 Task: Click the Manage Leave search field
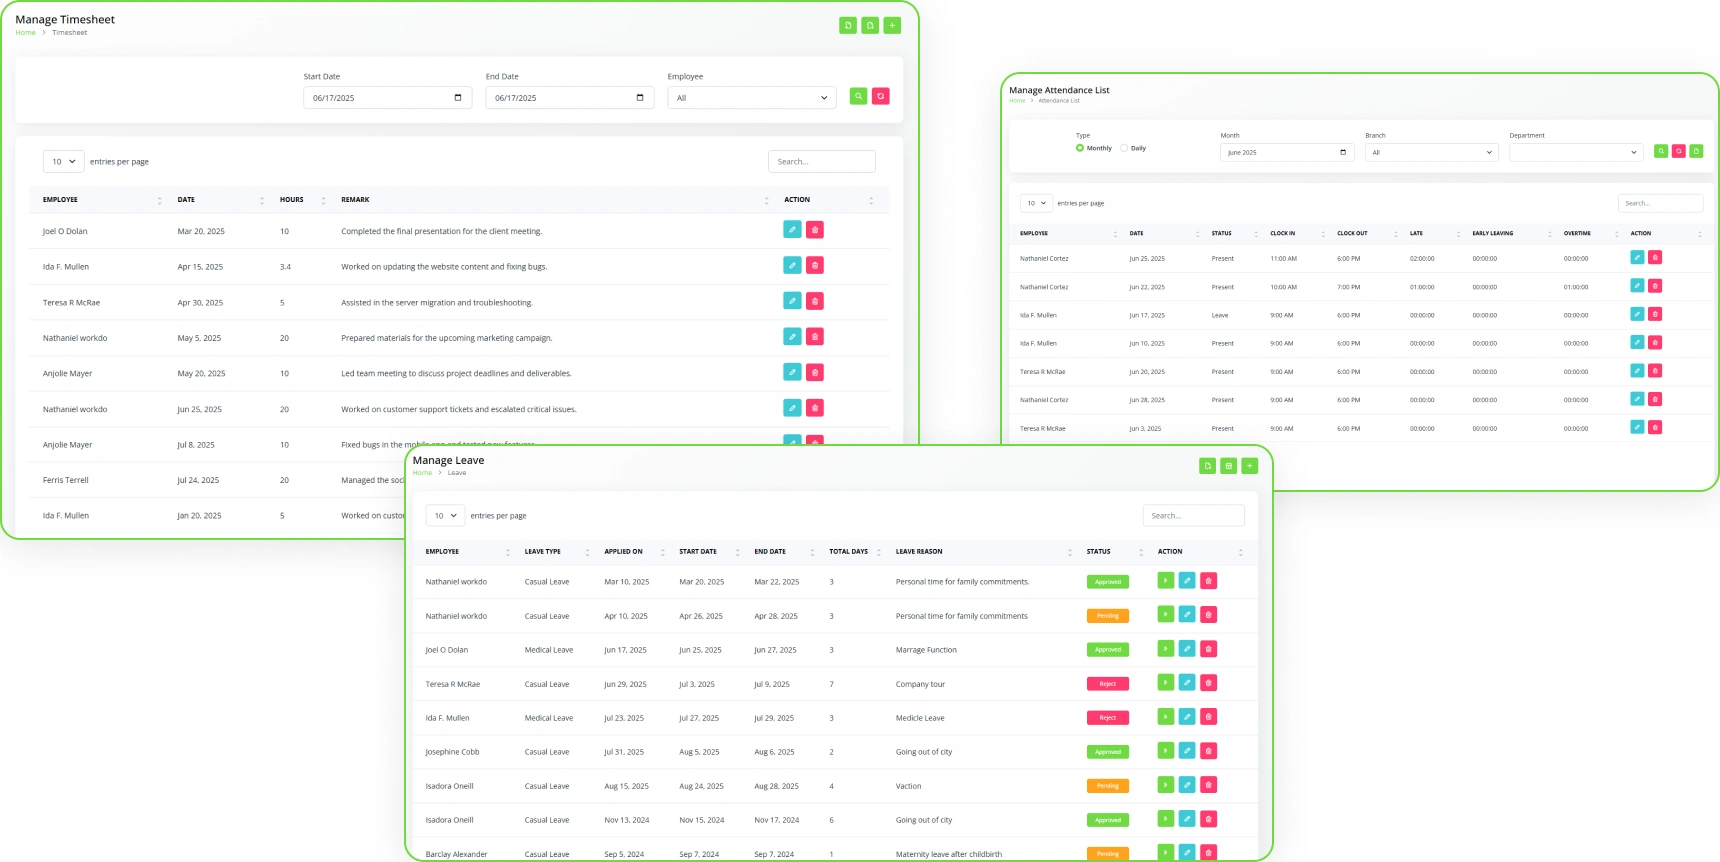pyautogui.click(x=1193, y=516)
